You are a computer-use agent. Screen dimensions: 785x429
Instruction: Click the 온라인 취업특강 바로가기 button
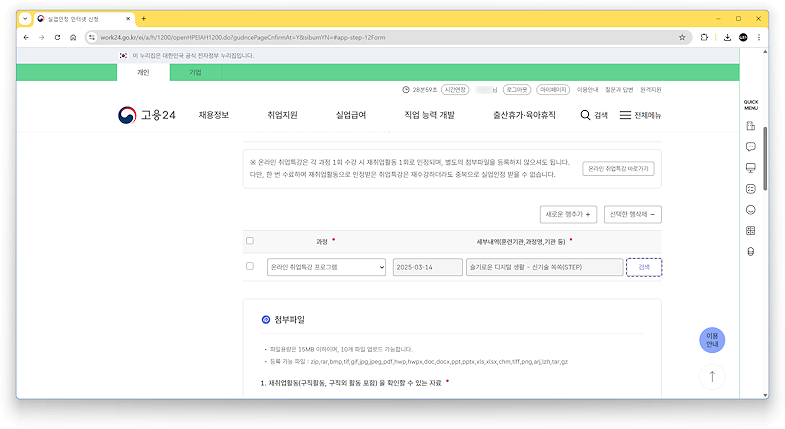(x=618, y=169)
